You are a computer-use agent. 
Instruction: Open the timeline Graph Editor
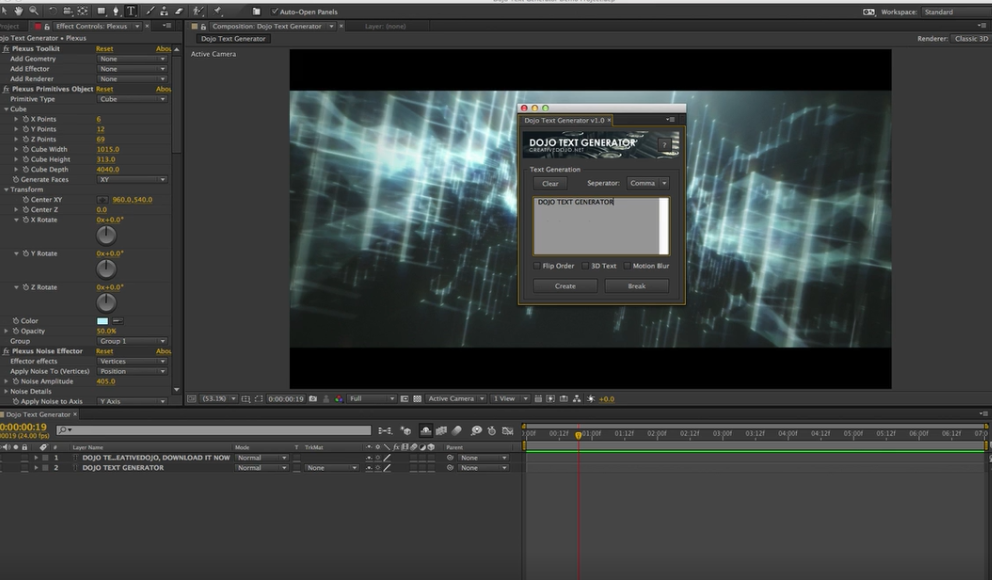(x=507, y=431)
